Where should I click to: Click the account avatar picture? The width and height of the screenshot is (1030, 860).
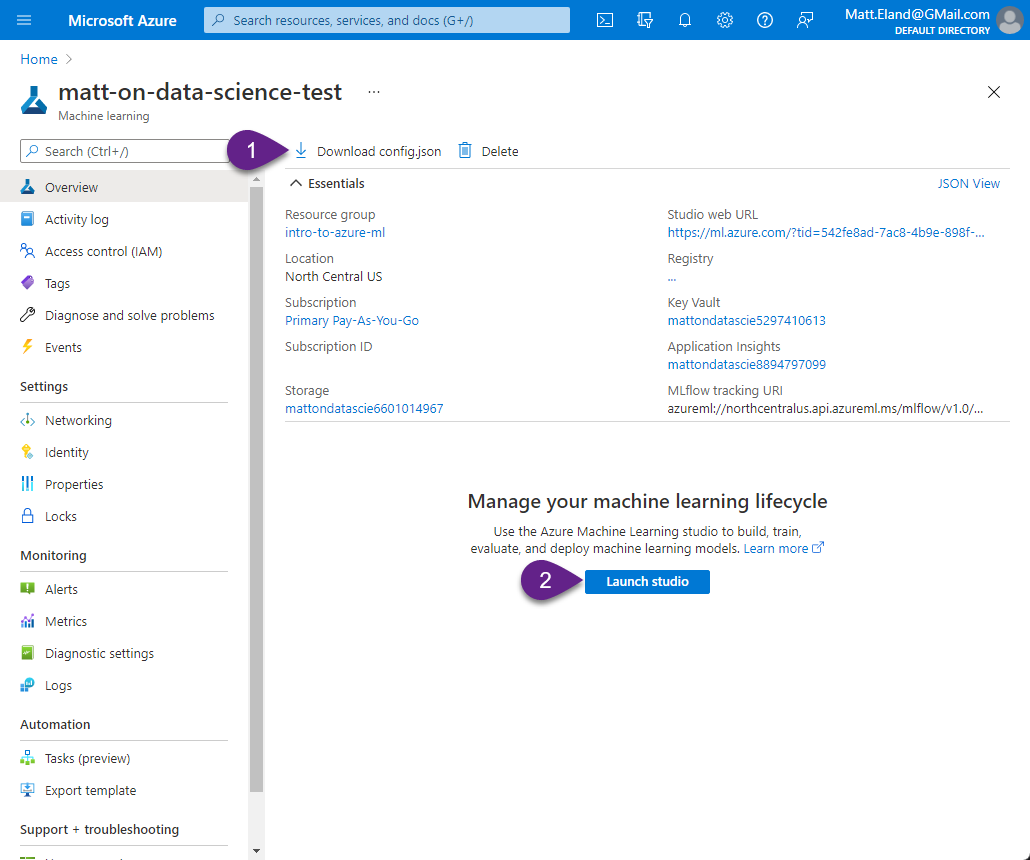[1010, 20]
